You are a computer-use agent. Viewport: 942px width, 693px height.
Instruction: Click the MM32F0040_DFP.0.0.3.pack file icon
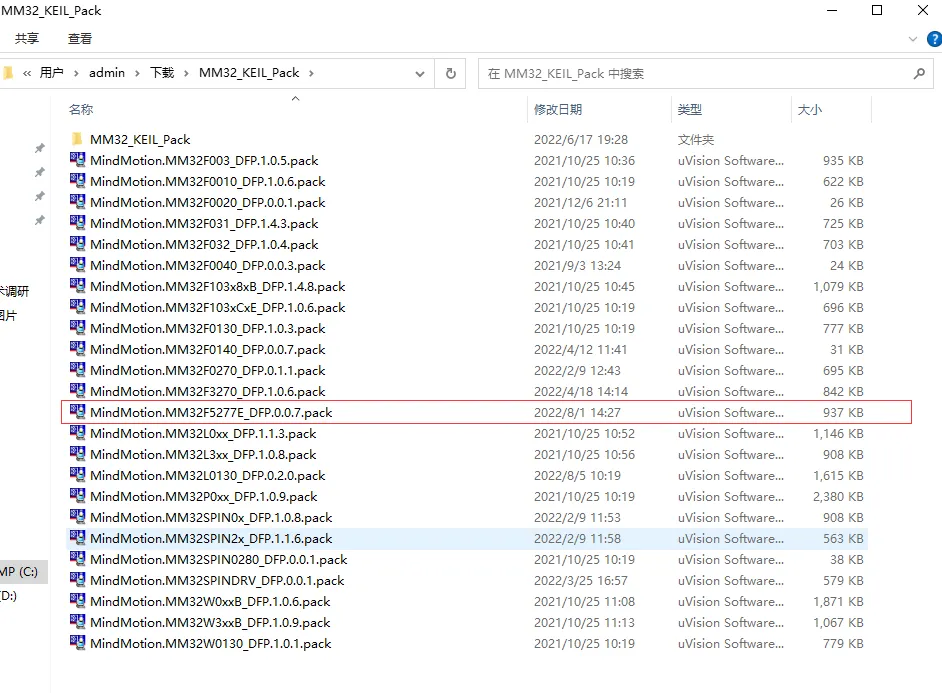(77, 265)
